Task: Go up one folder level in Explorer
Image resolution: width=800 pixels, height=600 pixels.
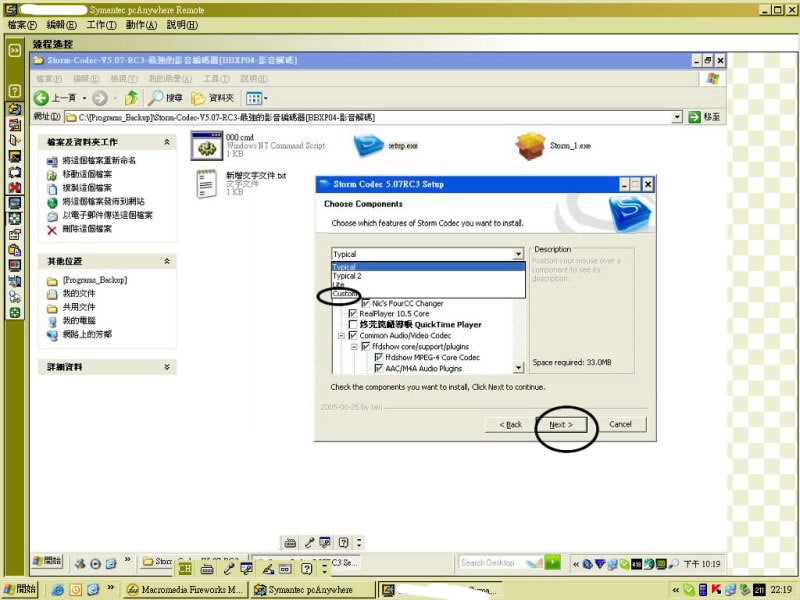Action: (x=131, y=98)
